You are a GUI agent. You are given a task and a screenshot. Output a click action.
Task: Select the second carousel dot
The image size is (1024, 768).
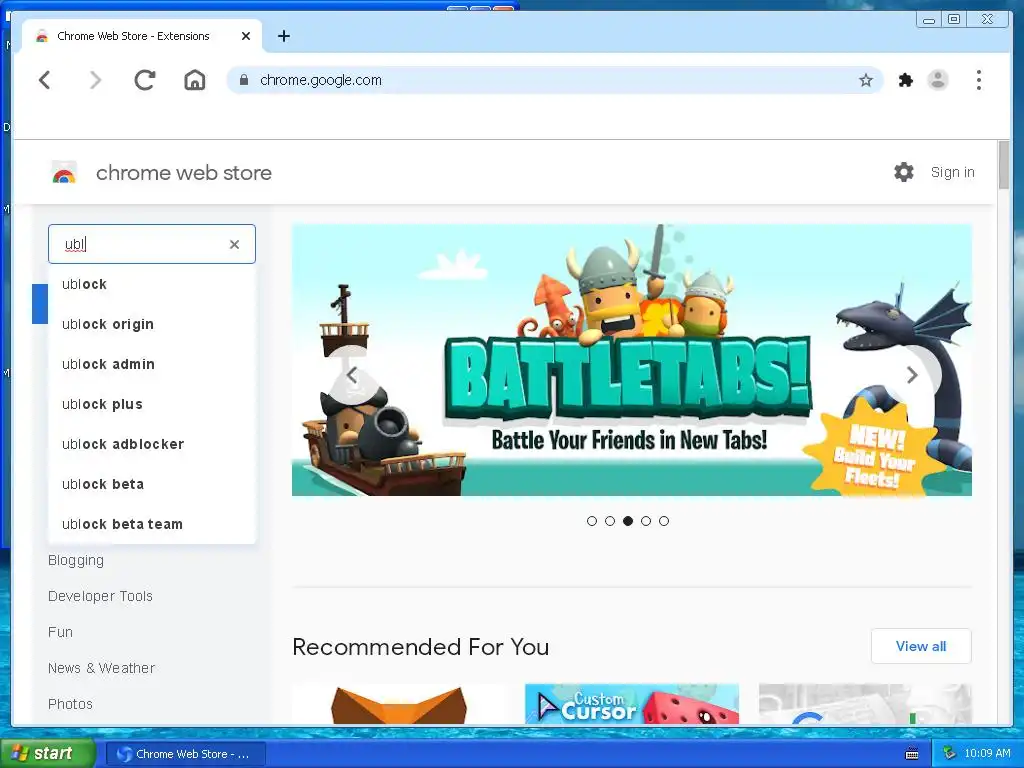point(610,520)
